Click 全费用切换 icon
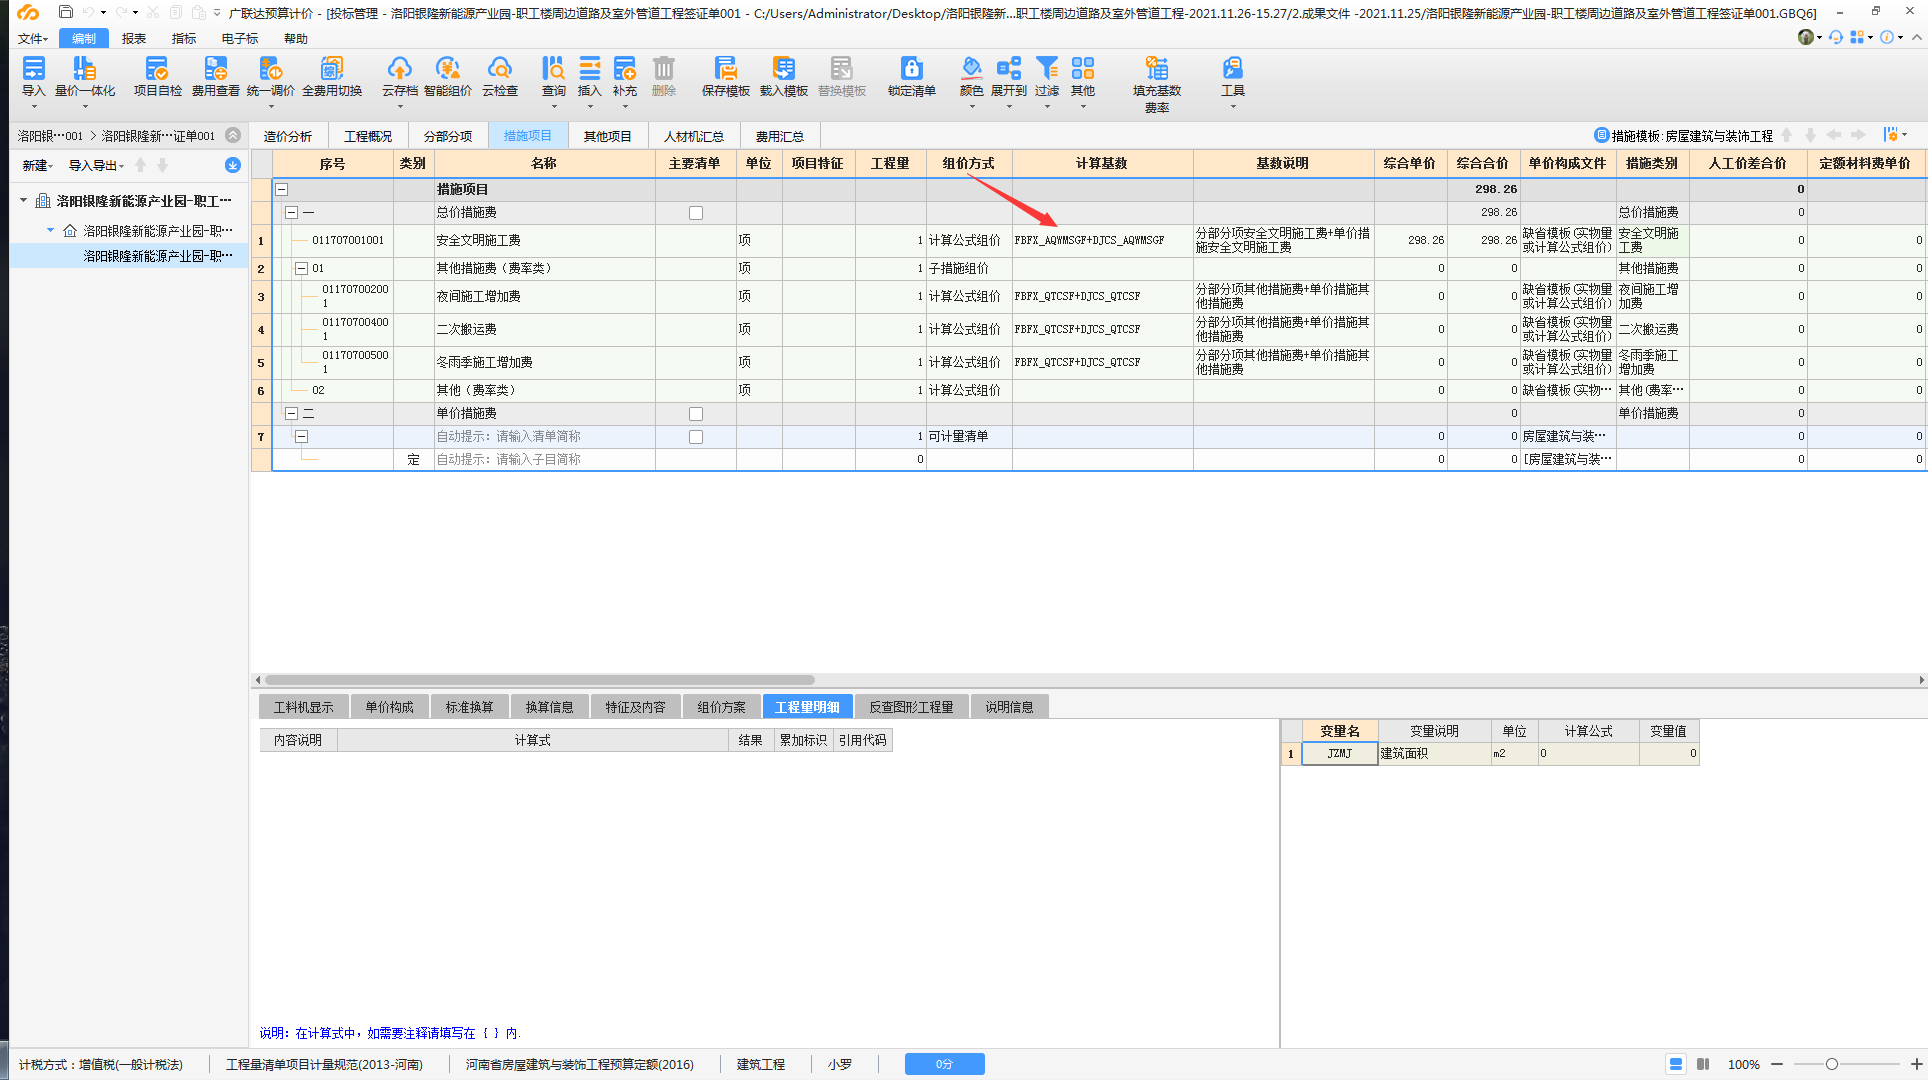This screenshot has height=1080, width=1928. click(x=331, y=77)
